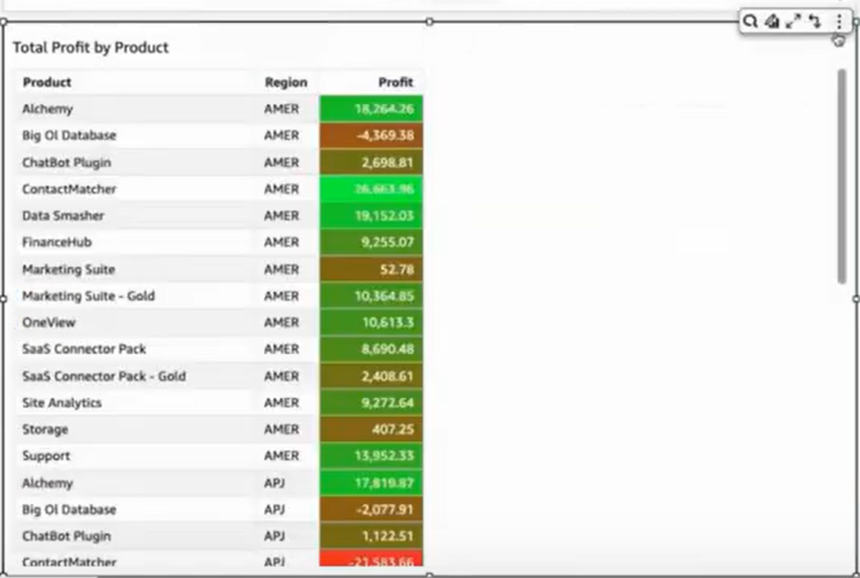Click Big Ol Database in the -2,077.91 row
The height and width of the screenshot is (578, 860).
[x=69, y=510]
